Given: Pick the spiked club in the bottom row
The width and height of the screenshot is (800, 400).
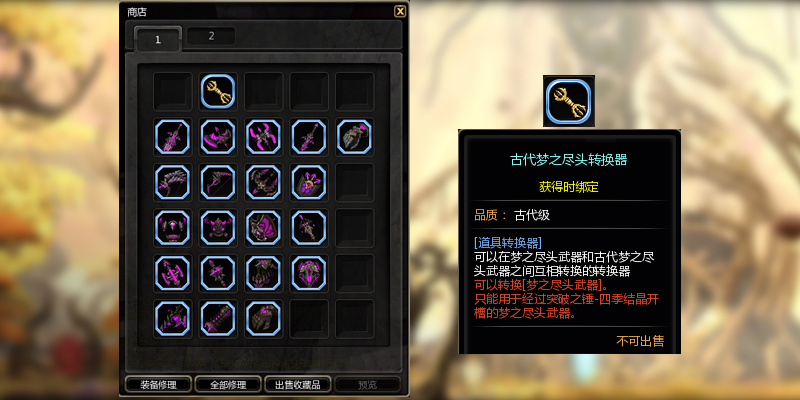Looking at the screenshot, I should point(218,318).
